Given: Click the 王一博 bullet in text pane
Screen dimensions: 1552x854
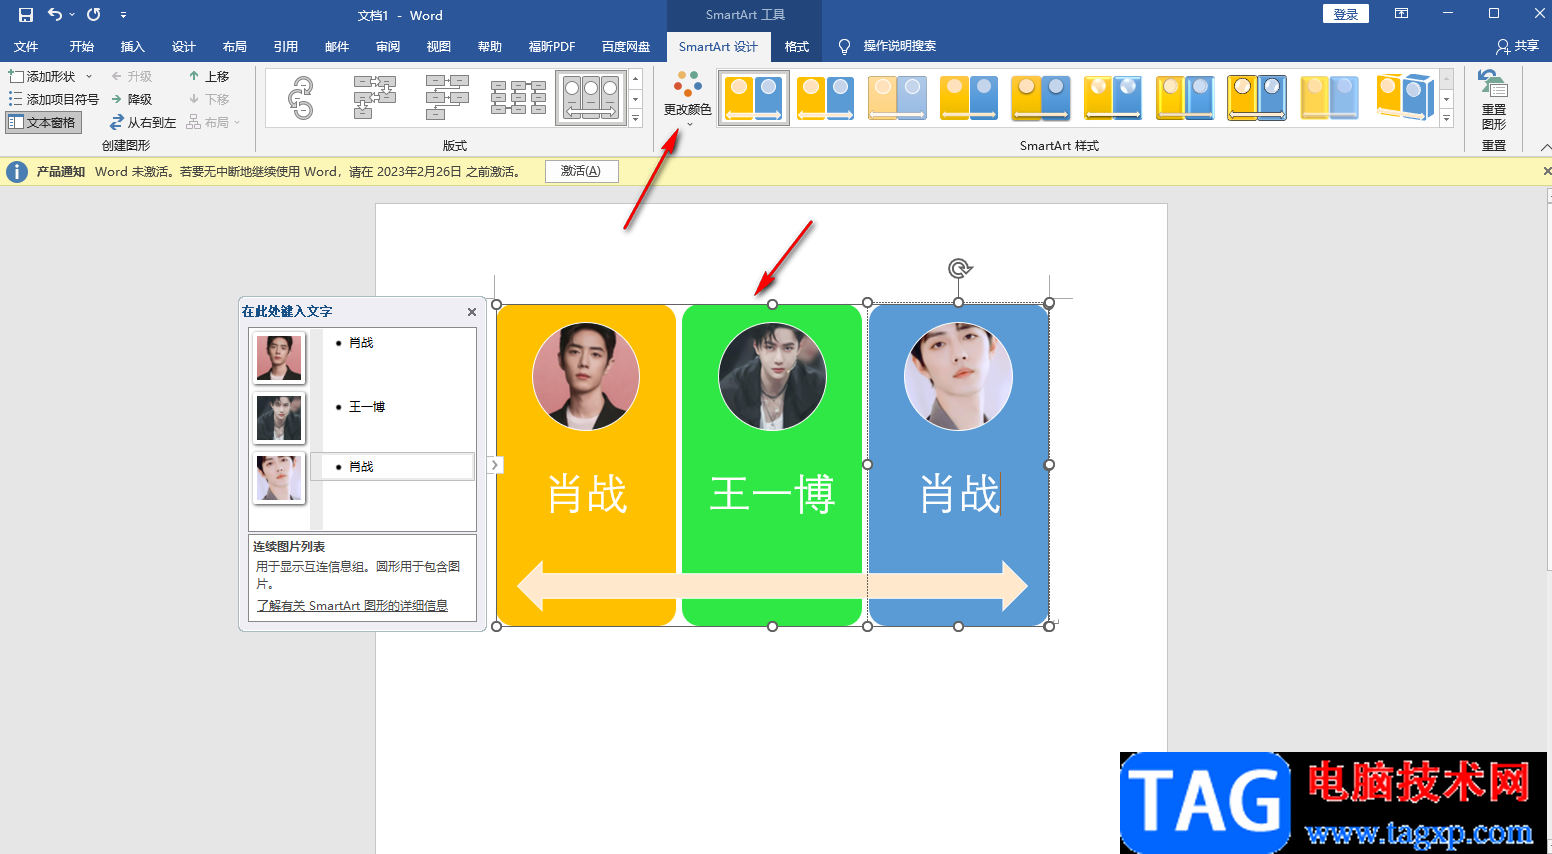Looking at the screenshot, I should click(x=367, y=407).
